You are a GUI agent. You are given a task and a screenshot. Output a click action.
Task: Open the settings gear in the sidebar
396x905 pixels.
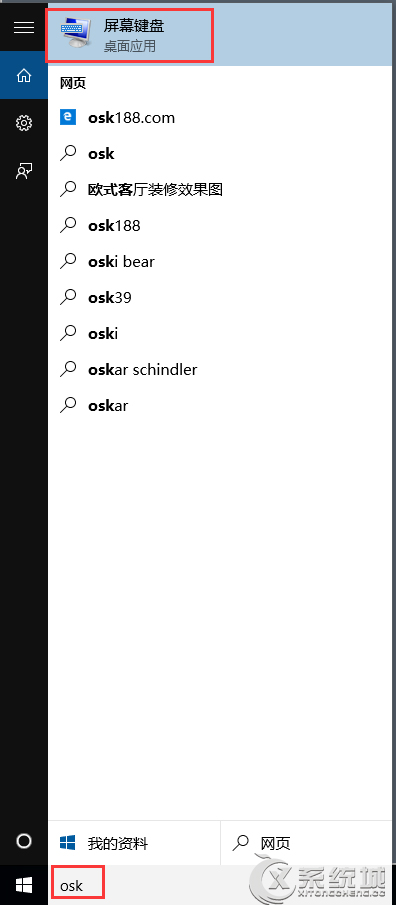(x=24, y=123)
